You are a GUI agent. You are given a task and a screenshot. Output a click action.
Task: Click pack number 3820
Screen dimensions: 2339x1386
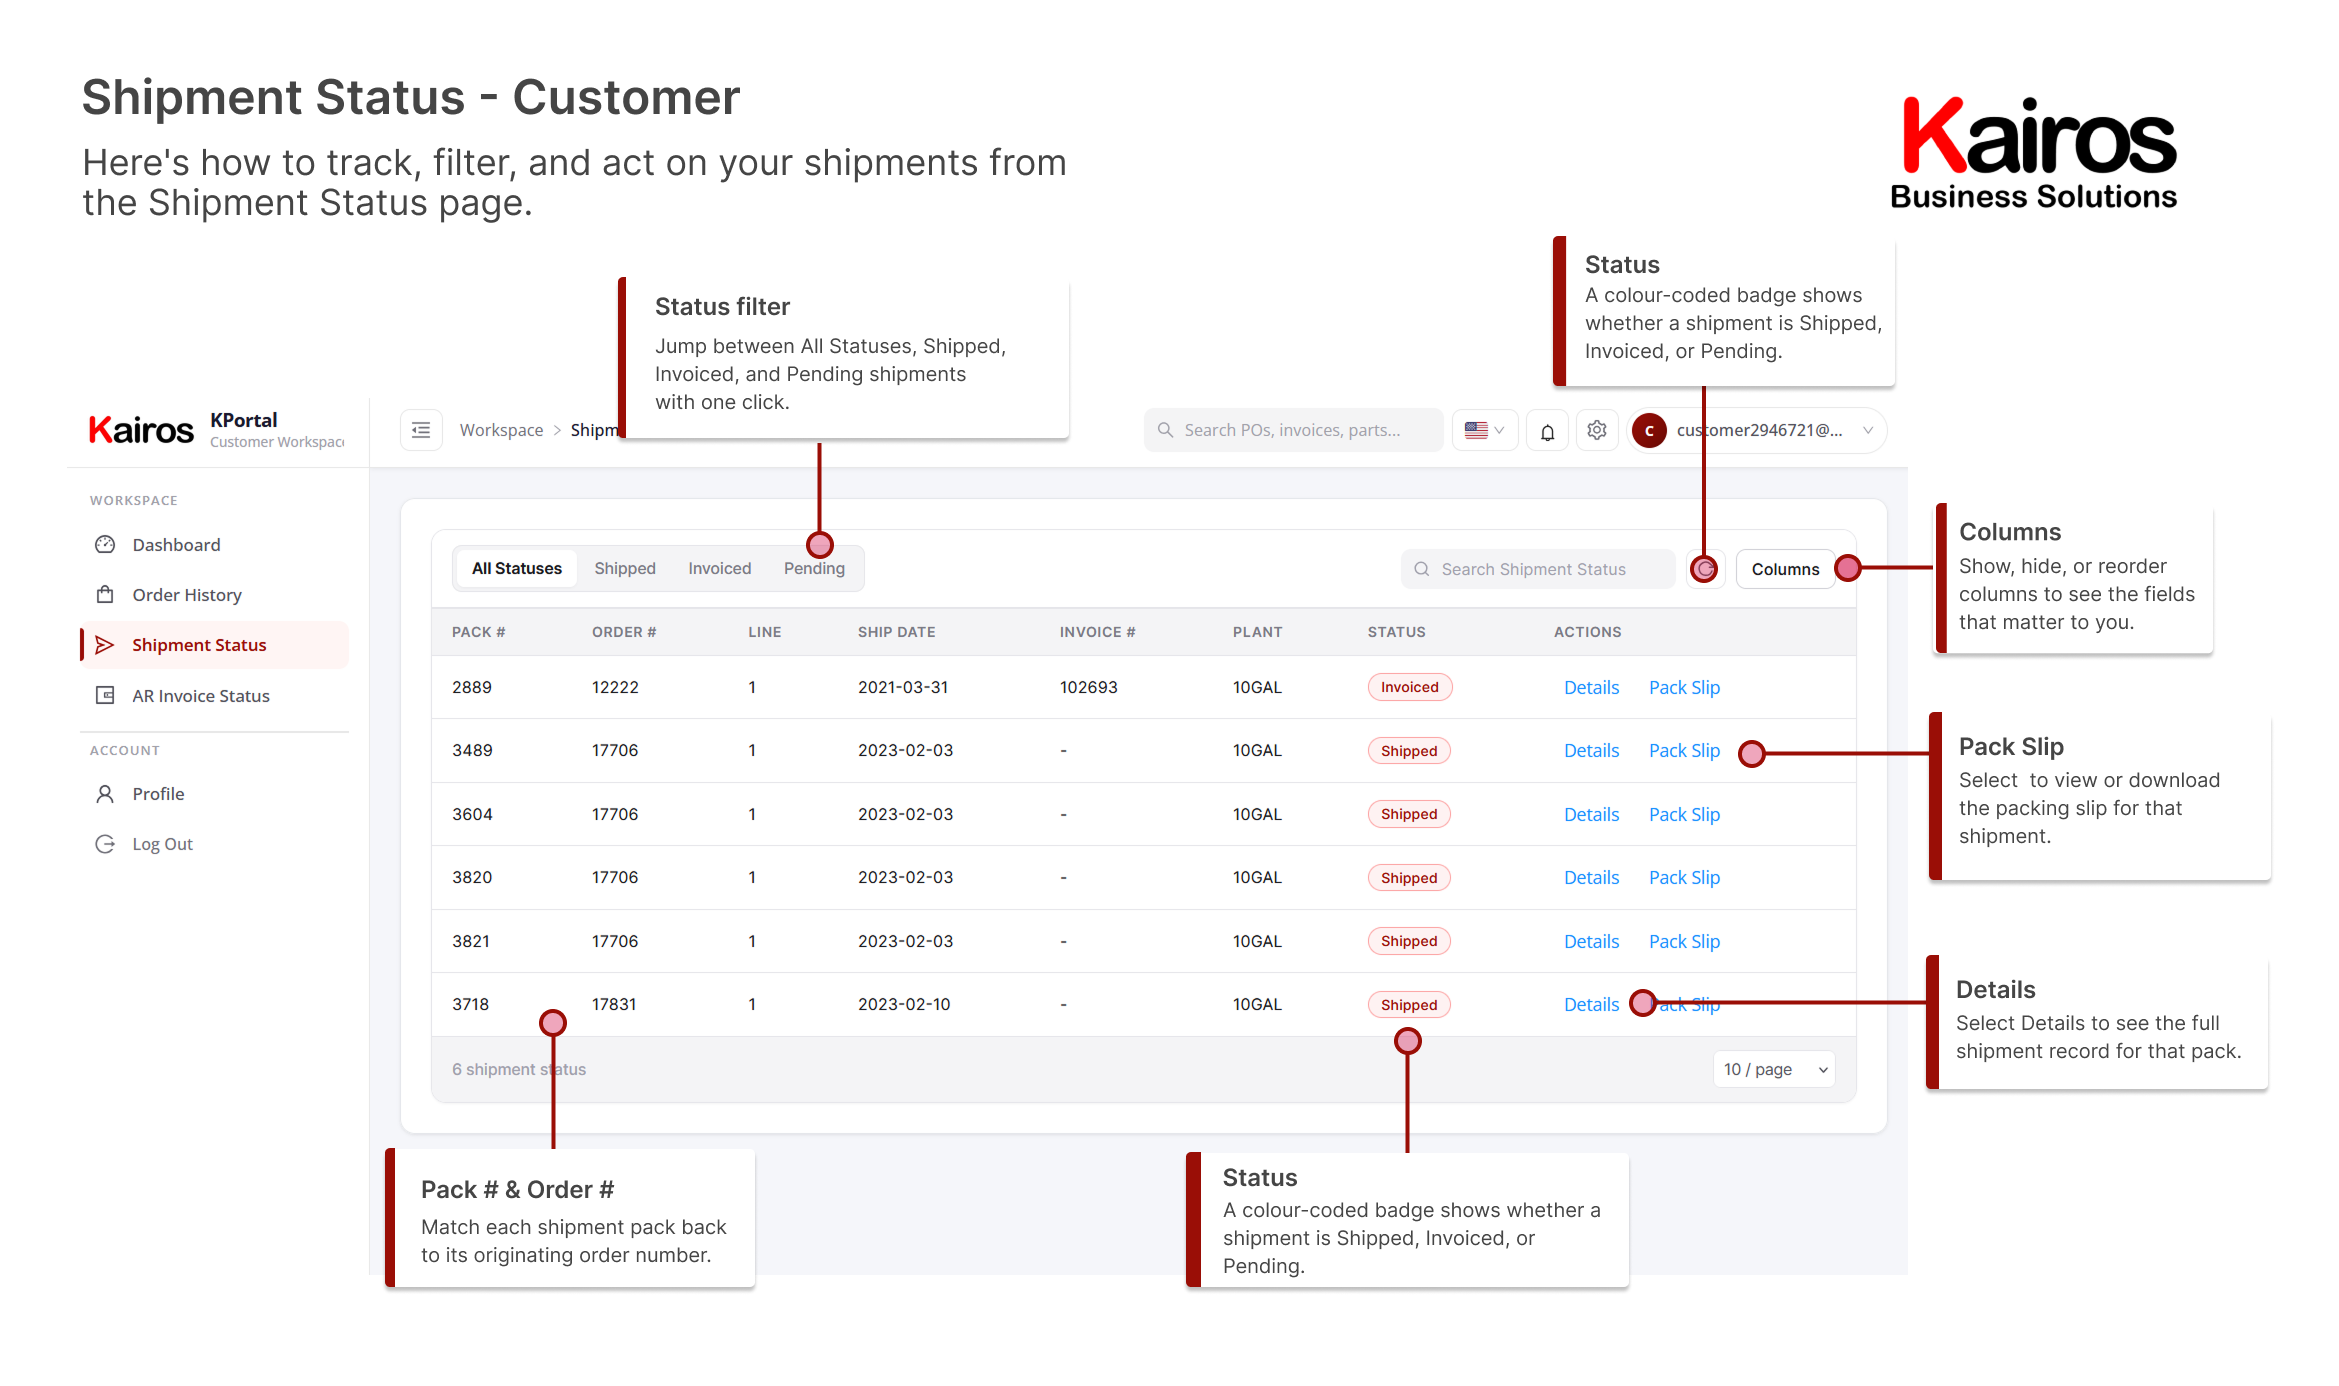point(472,878)
